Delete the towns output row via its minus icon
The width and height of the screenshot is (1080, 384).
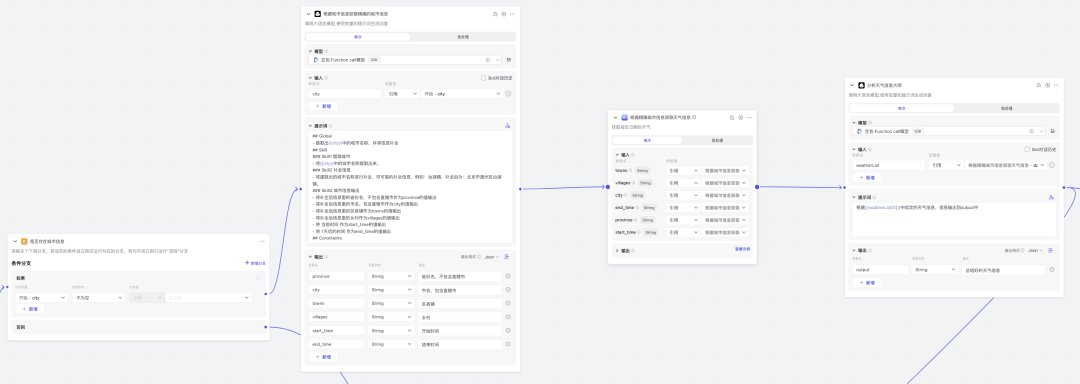(x=508, y=303)
